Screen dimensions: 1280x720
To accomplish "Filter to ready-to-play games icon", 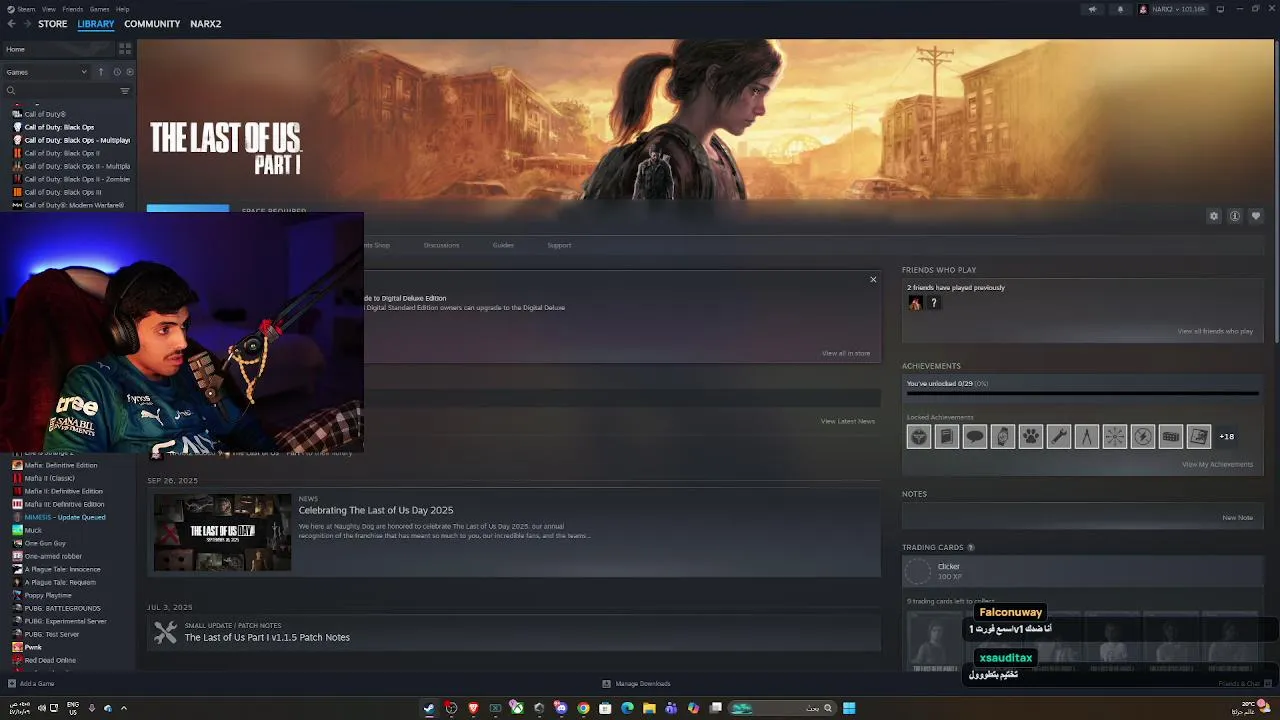I will click(x=129, y=72).
